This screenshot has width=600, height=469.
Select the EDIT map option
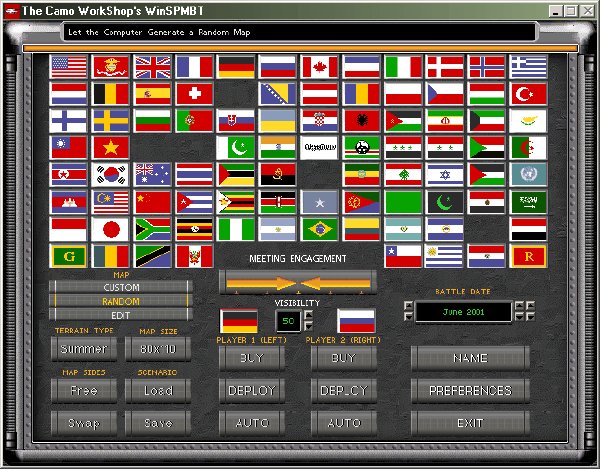tap(121, 315)
